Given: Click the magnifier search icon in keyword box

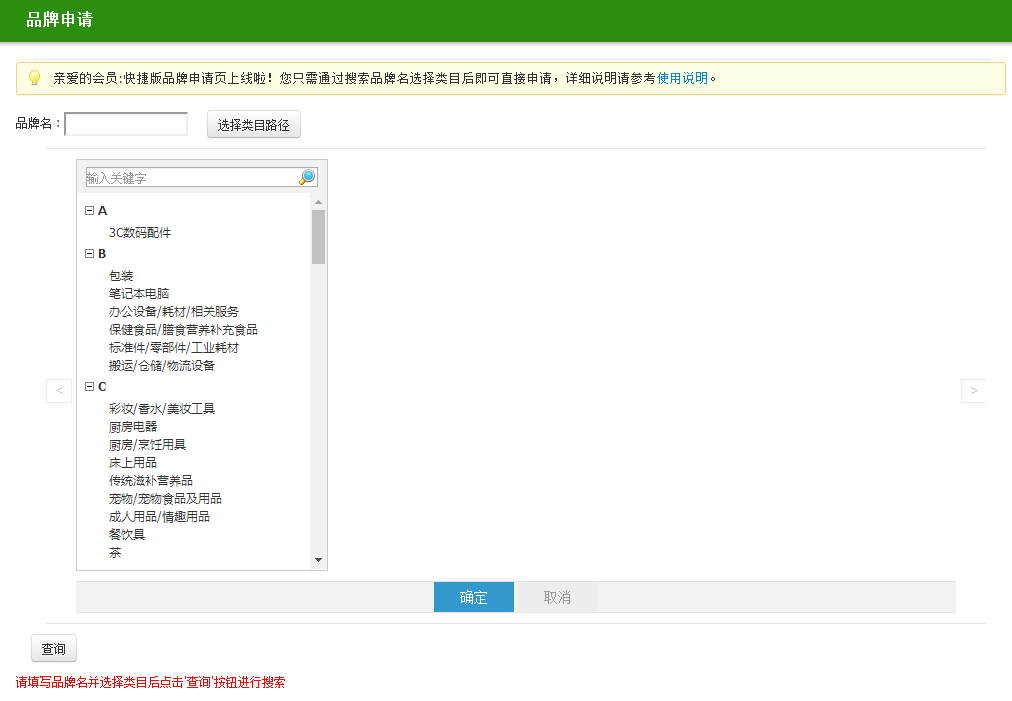Looking at the screenshot, I should tap(307, 177).
